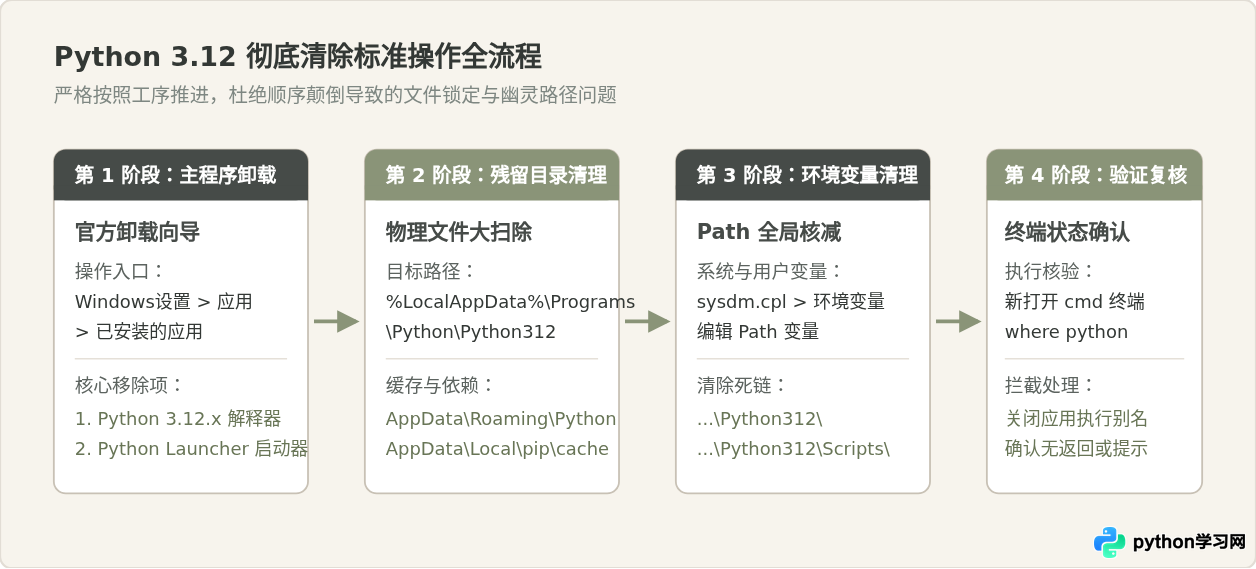Image resolution: width=1256 pixels, height=569 pixels.
Task: Click the heading "Path 全局核减"
Action: click(769, 232)
